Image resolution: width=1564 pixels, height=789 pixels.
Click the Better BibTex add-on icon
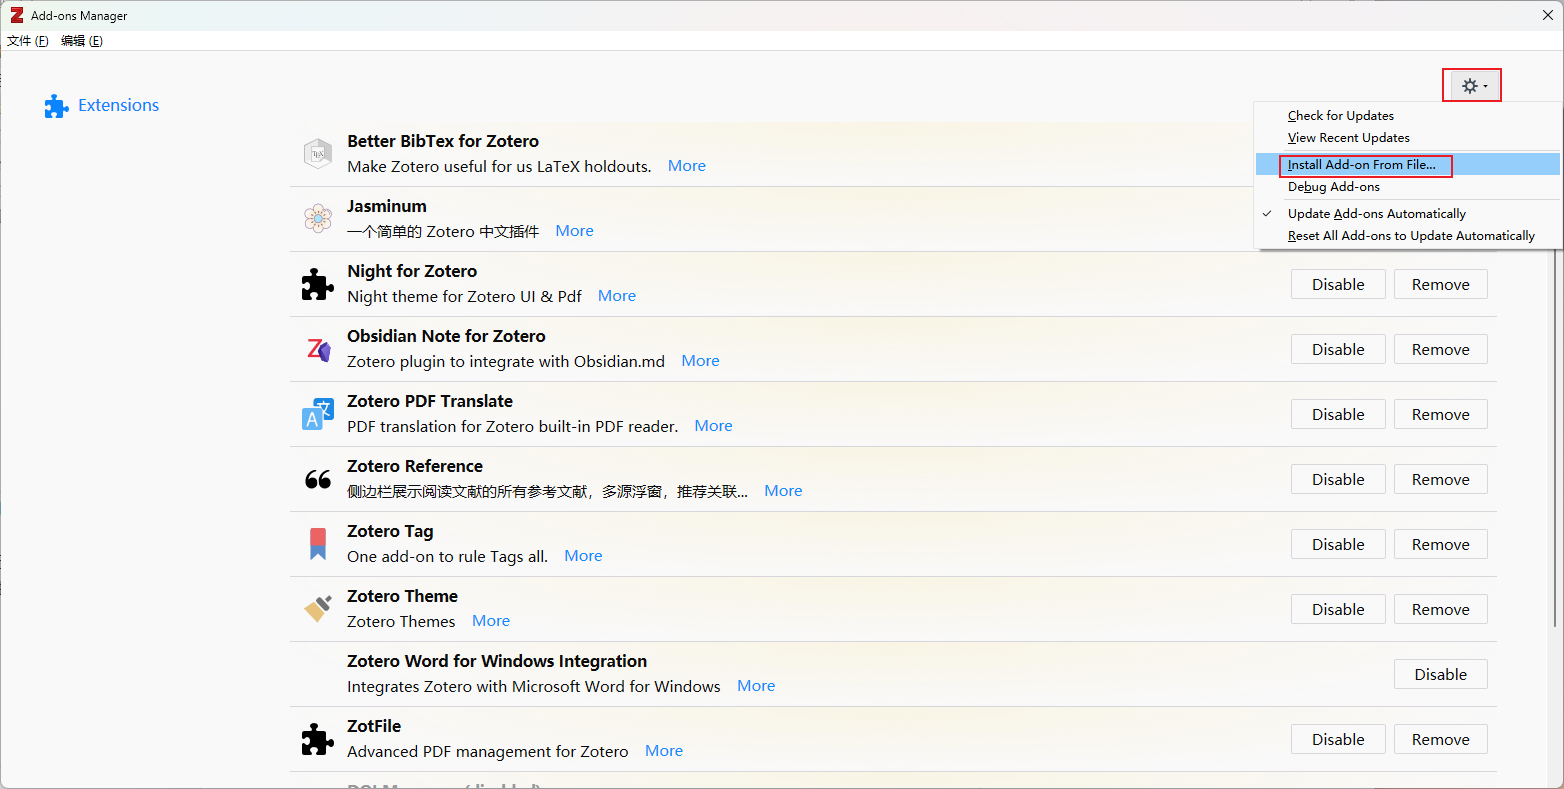click(x=318, y=154)
